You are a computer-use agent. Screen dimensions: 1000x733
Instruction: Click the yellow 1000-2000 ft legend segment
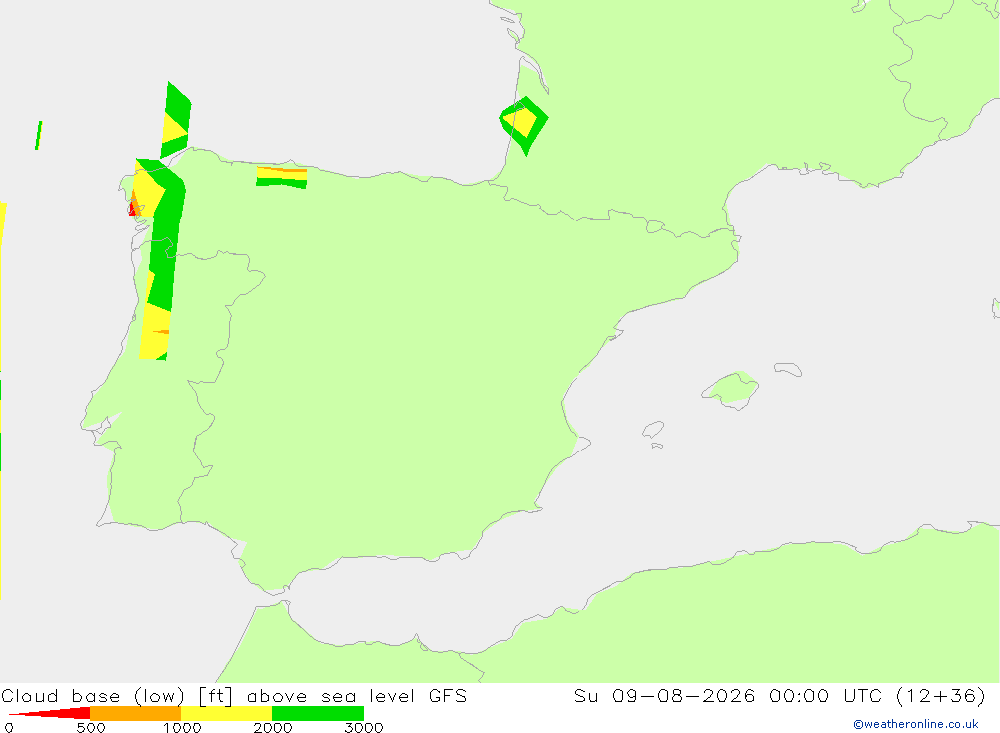tap(226, 713)
